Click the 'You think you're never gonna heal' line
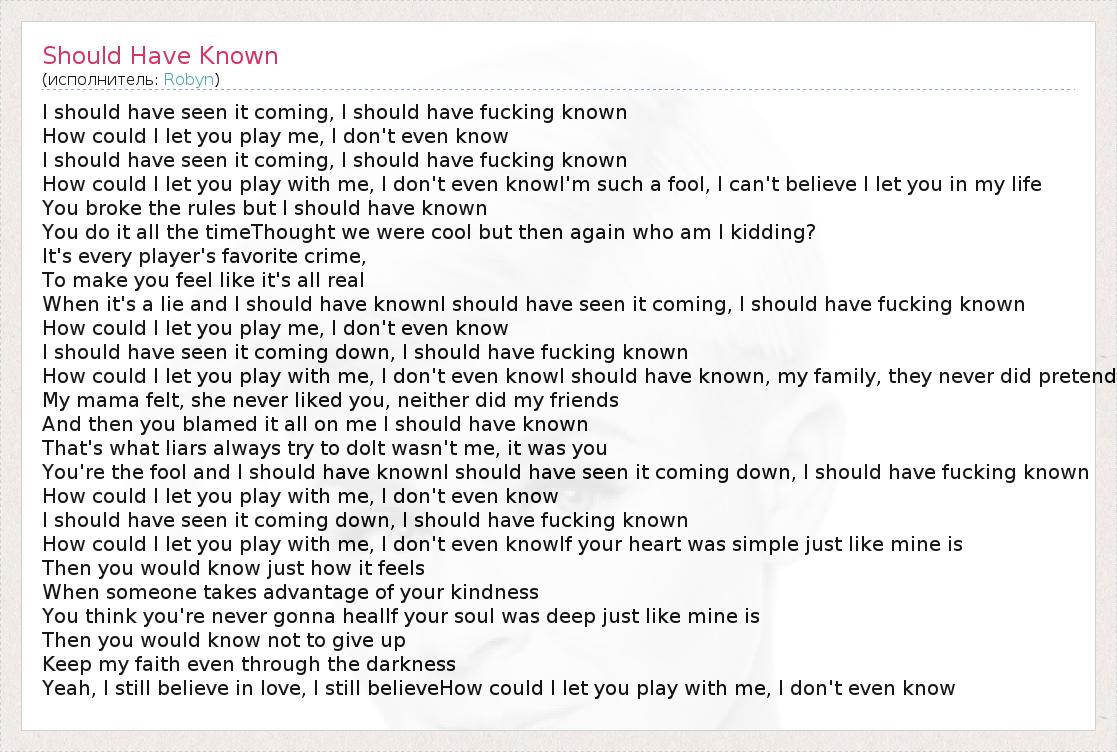 click(400, 616)
